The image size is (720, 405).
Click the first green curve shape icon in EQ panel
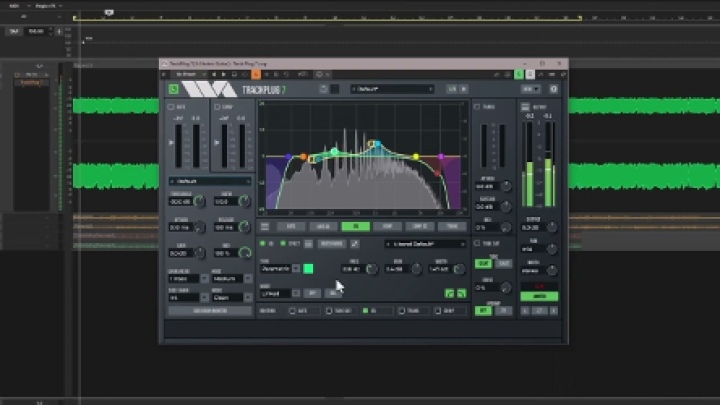[x=450, y=293]
